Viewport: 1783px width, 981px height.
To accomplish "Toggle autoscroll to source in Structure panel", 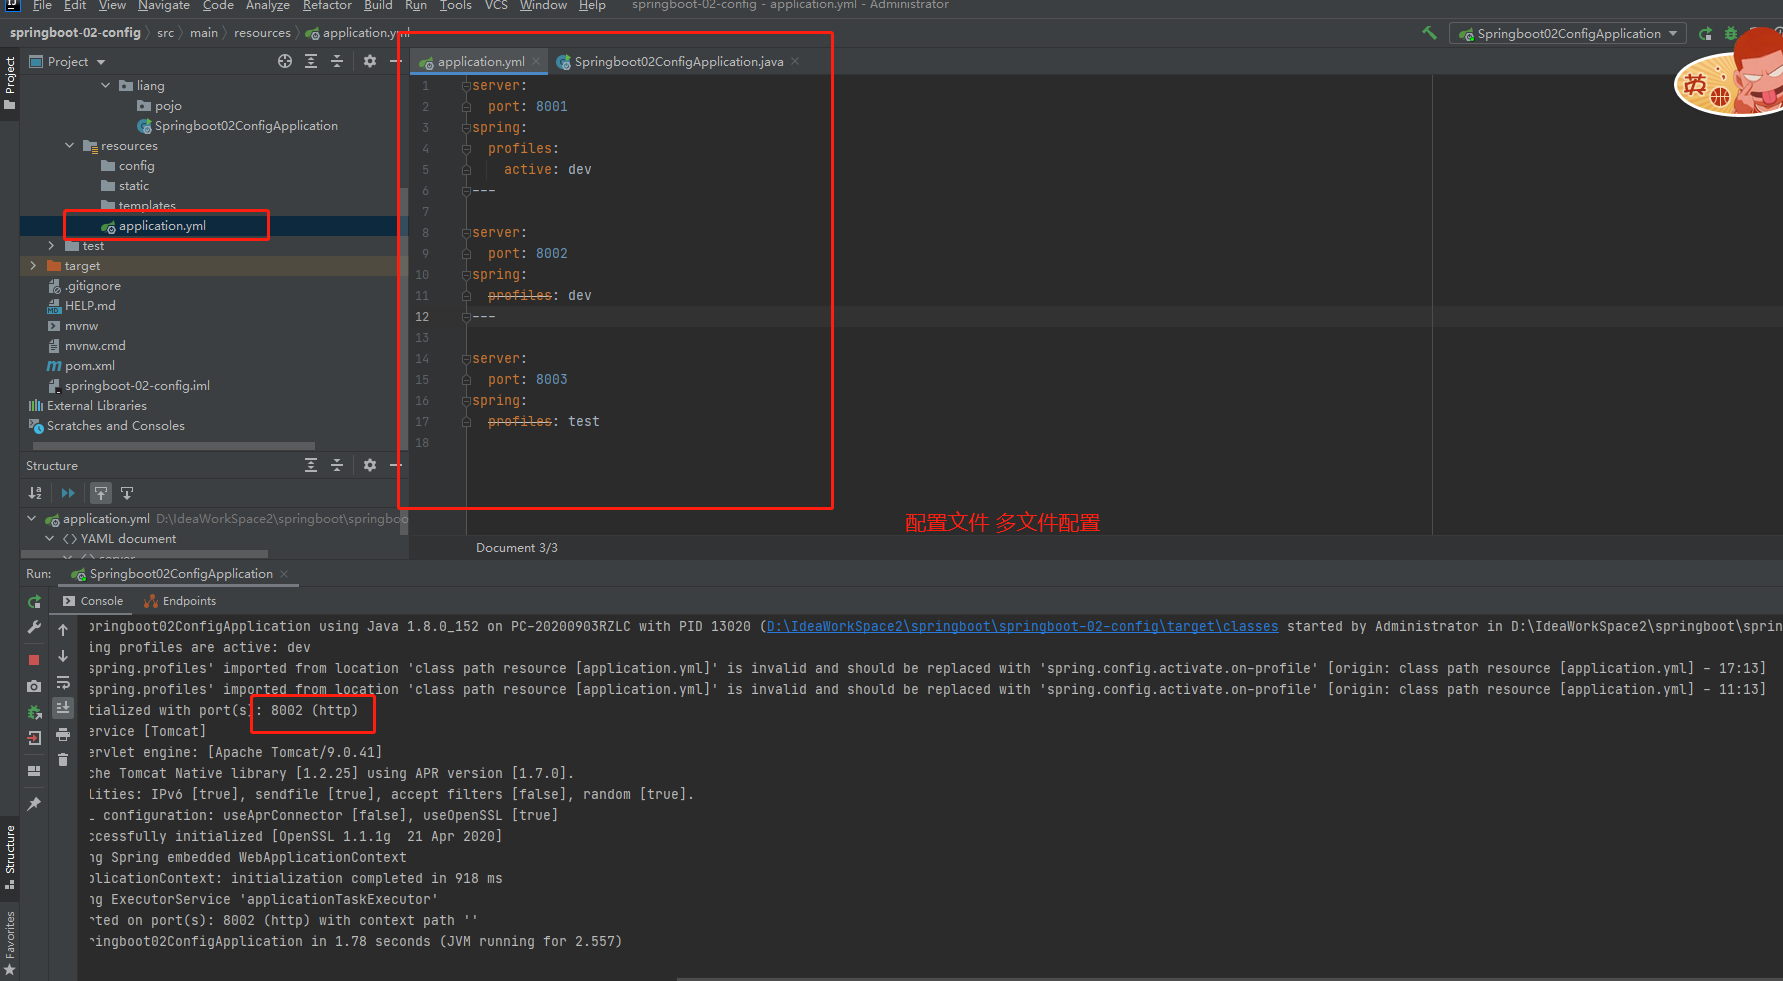I will [x=101, y=493].
